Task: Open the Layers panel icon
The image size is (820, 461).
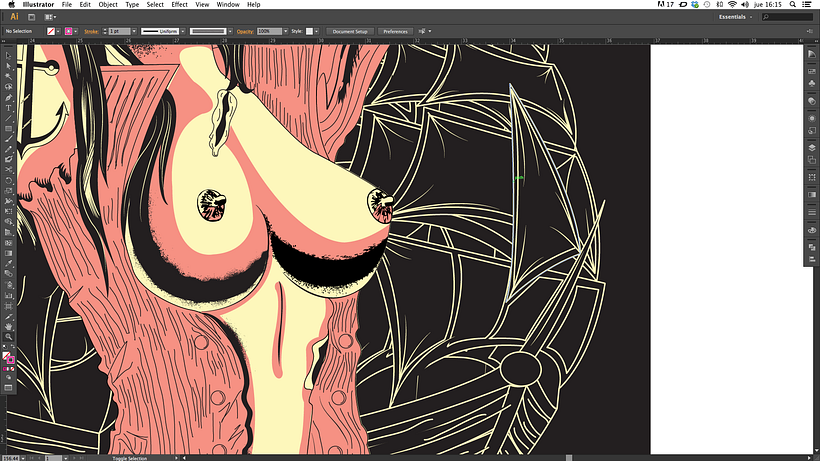Action: click(812, 148)
